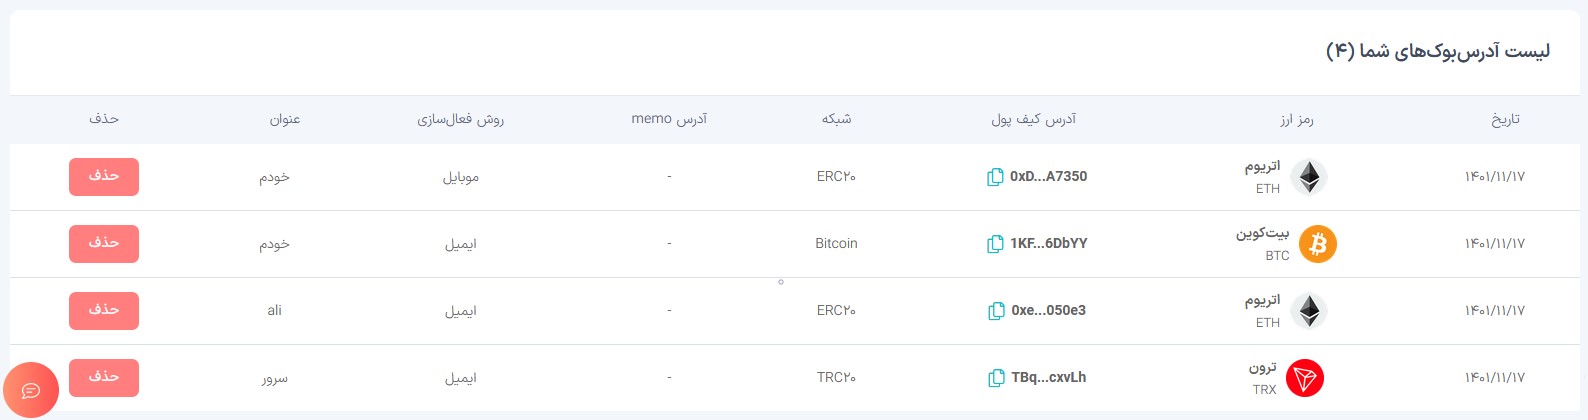Click the روش فعال‌سازی column header
Screen dimensions: 1588x420
pos(461,119)
